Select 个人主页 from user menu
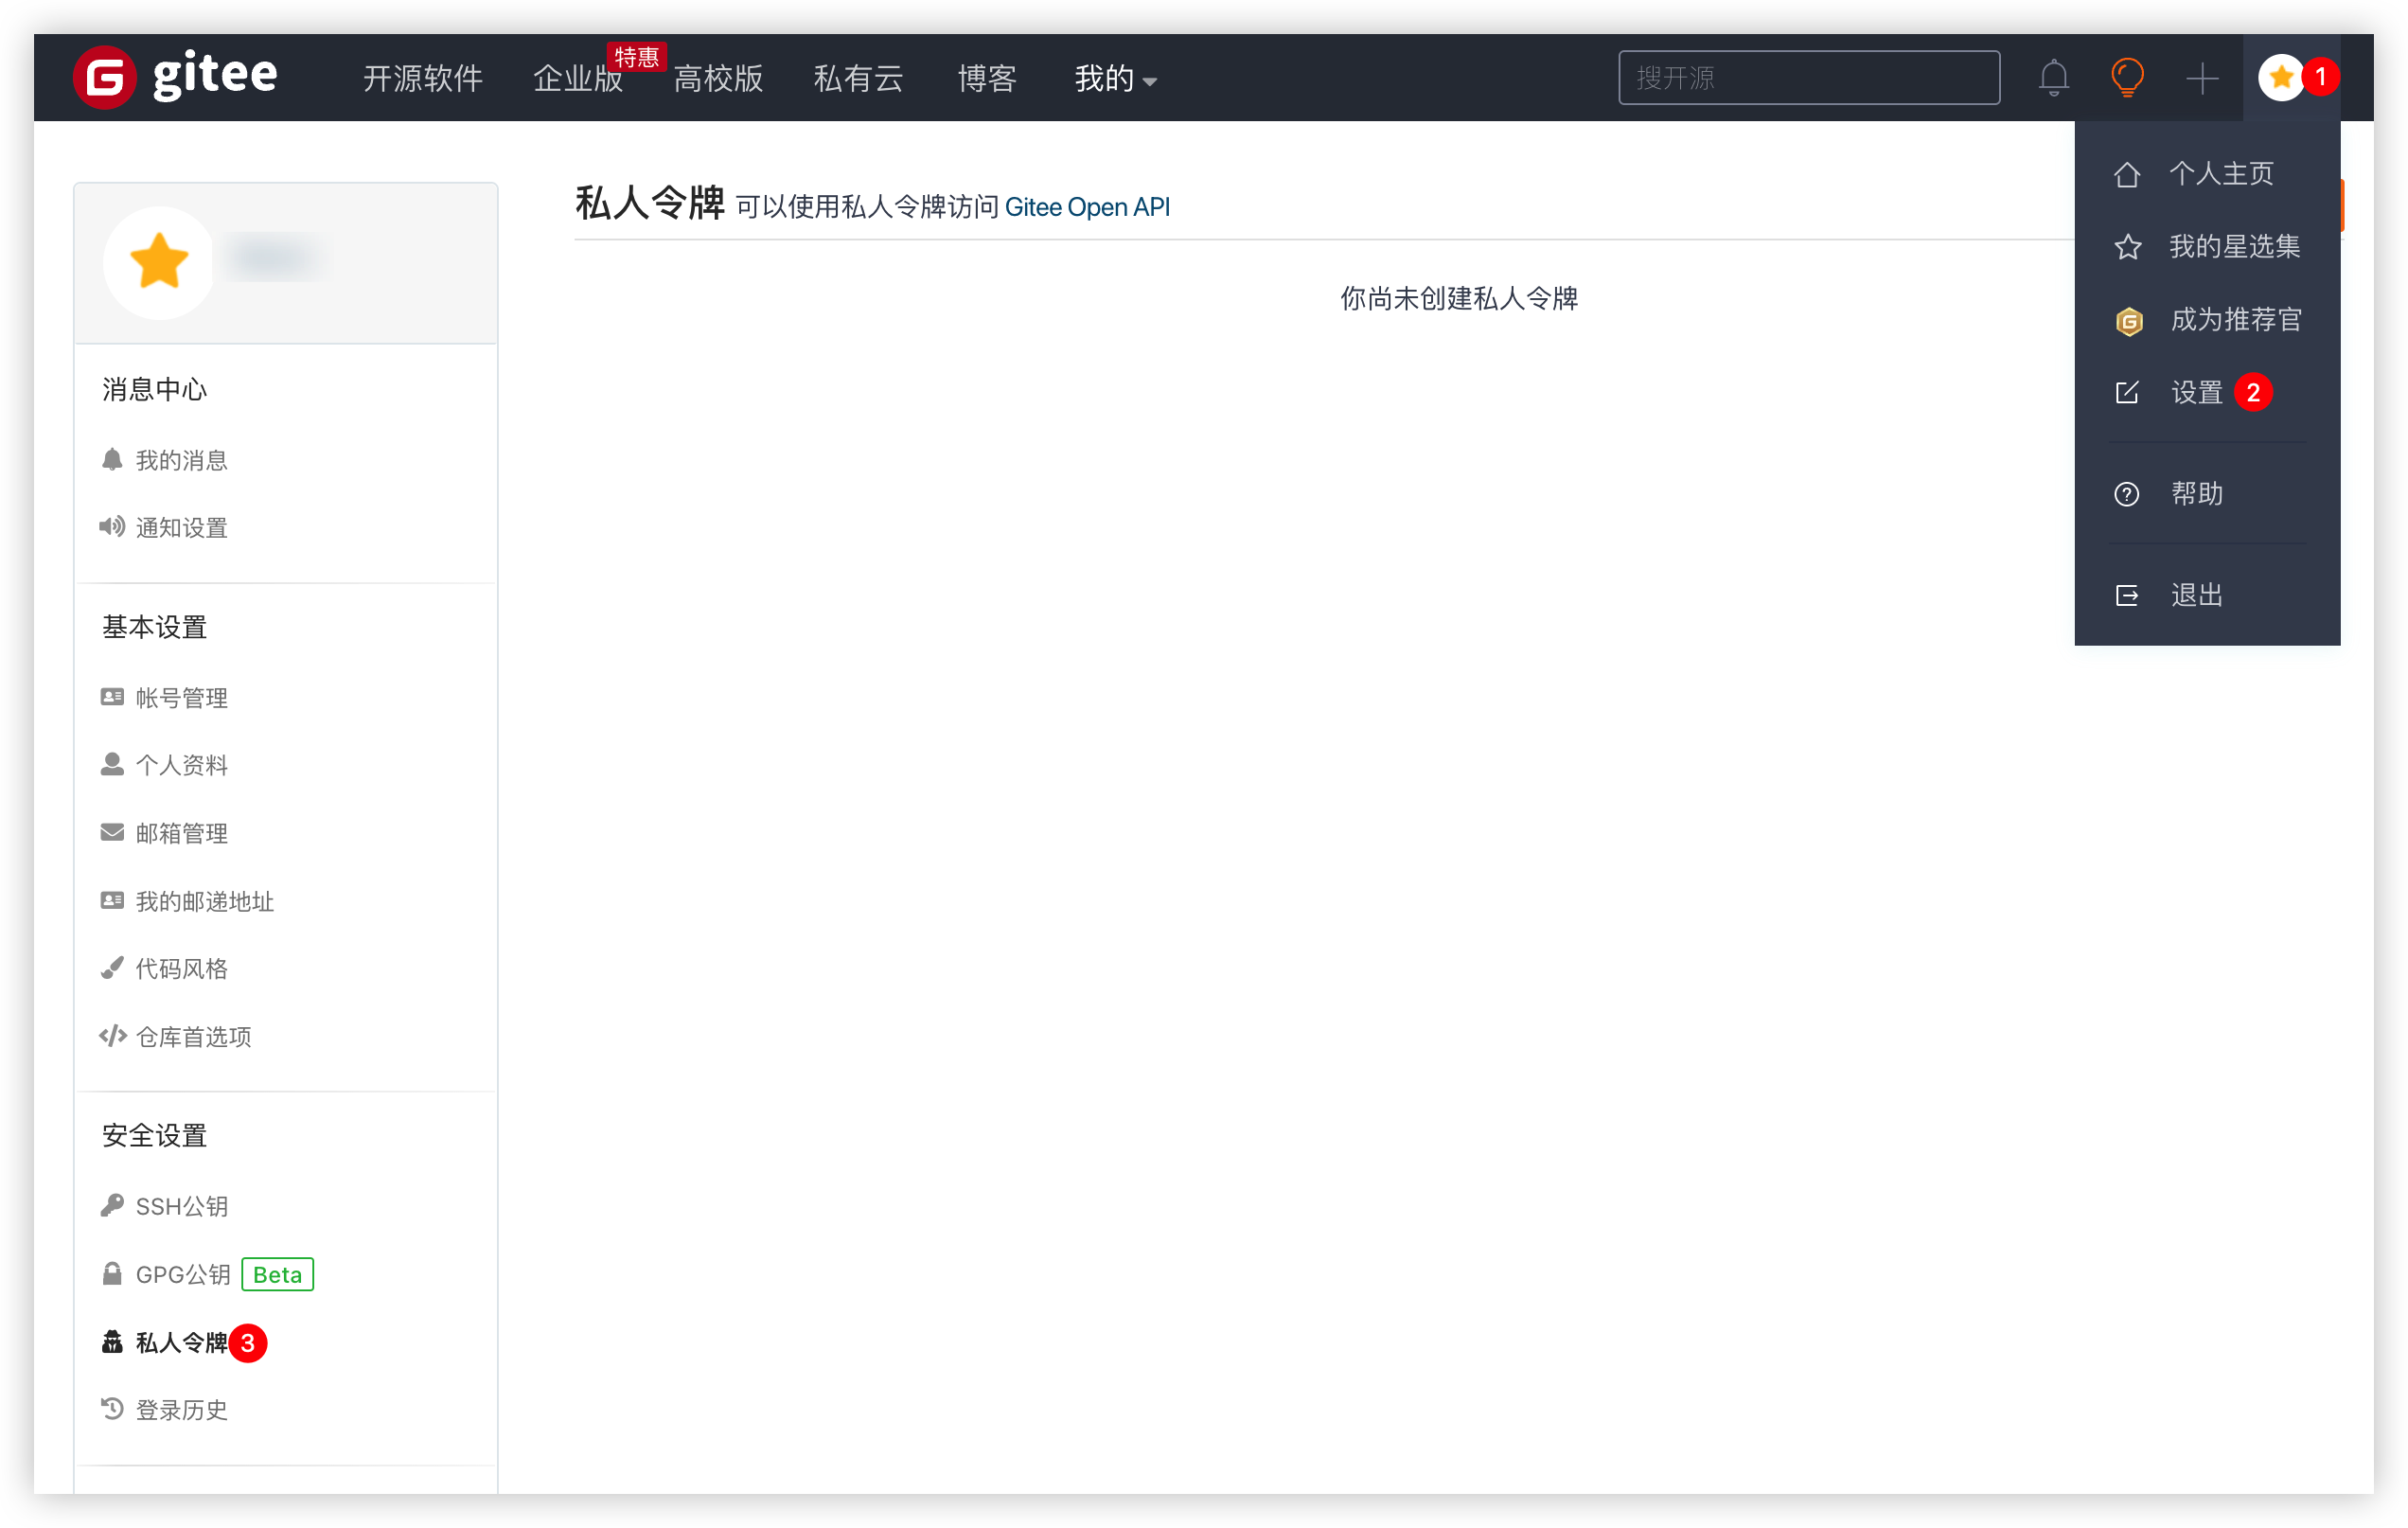Image resolution: width=2408 pixels, height=1528 pixels. 2220,174
